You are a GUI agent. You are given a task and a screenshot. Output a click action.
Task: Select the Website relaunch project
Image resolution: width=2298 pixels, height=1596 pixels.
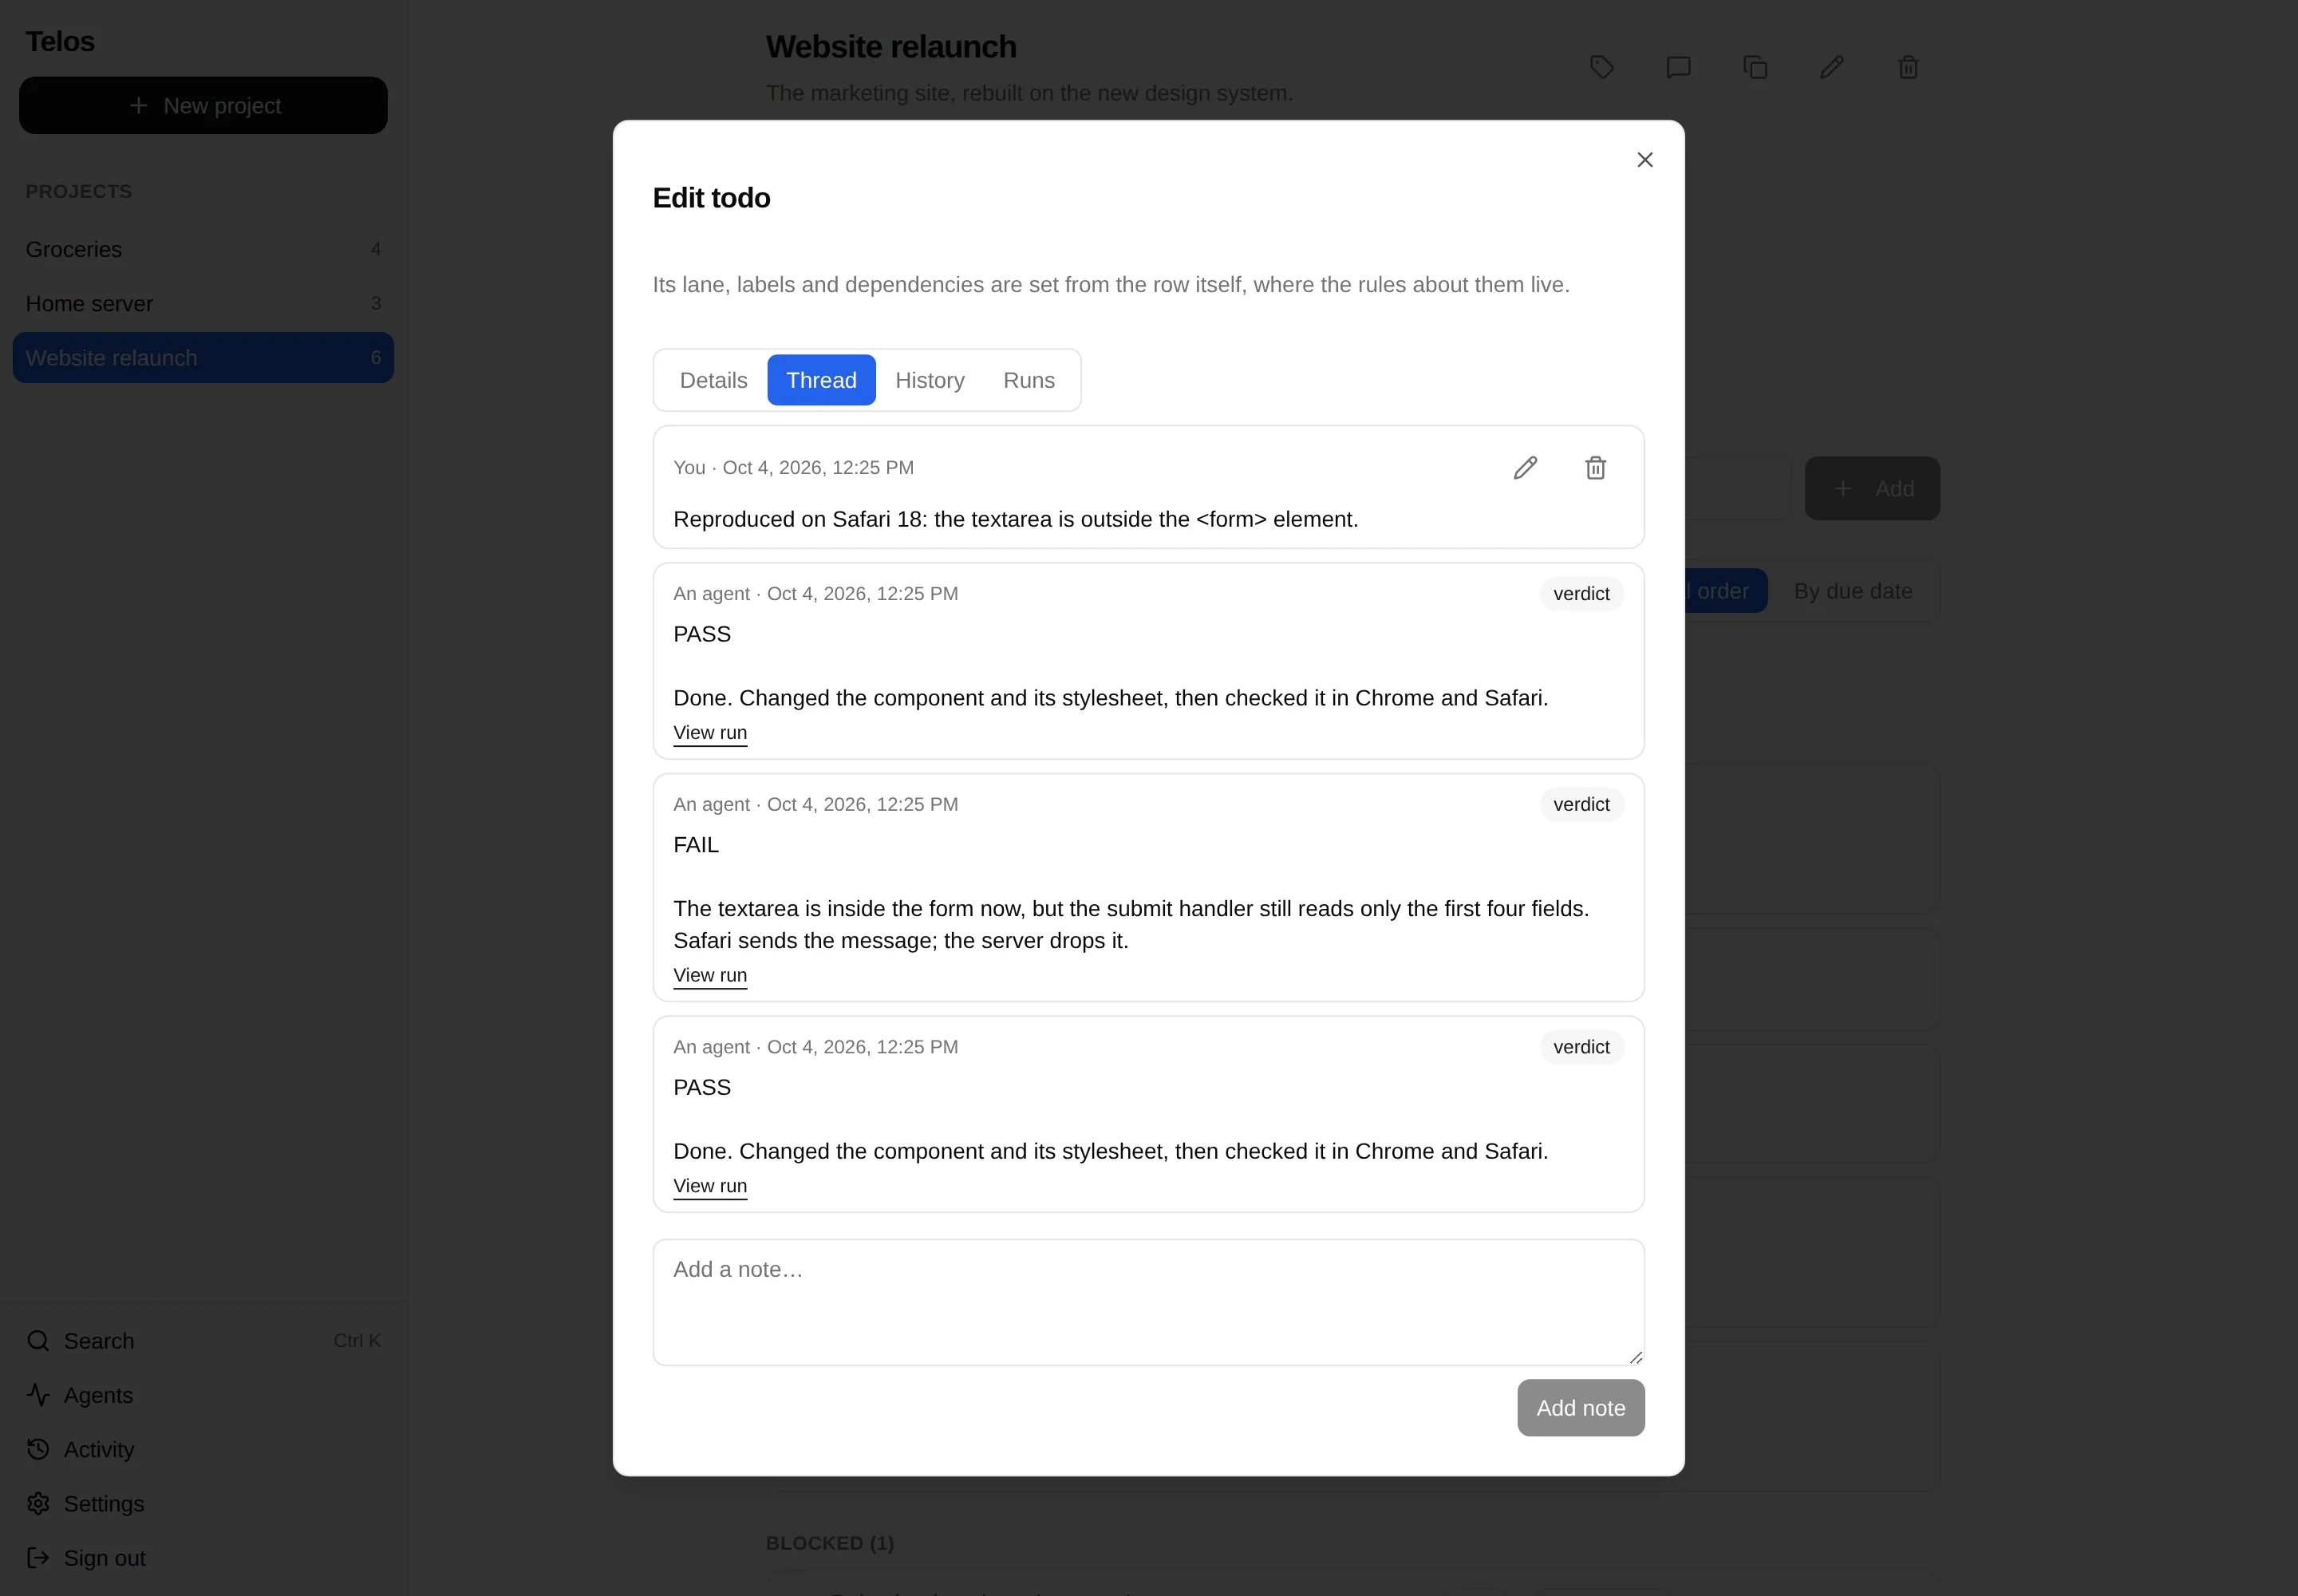(203, 357)
